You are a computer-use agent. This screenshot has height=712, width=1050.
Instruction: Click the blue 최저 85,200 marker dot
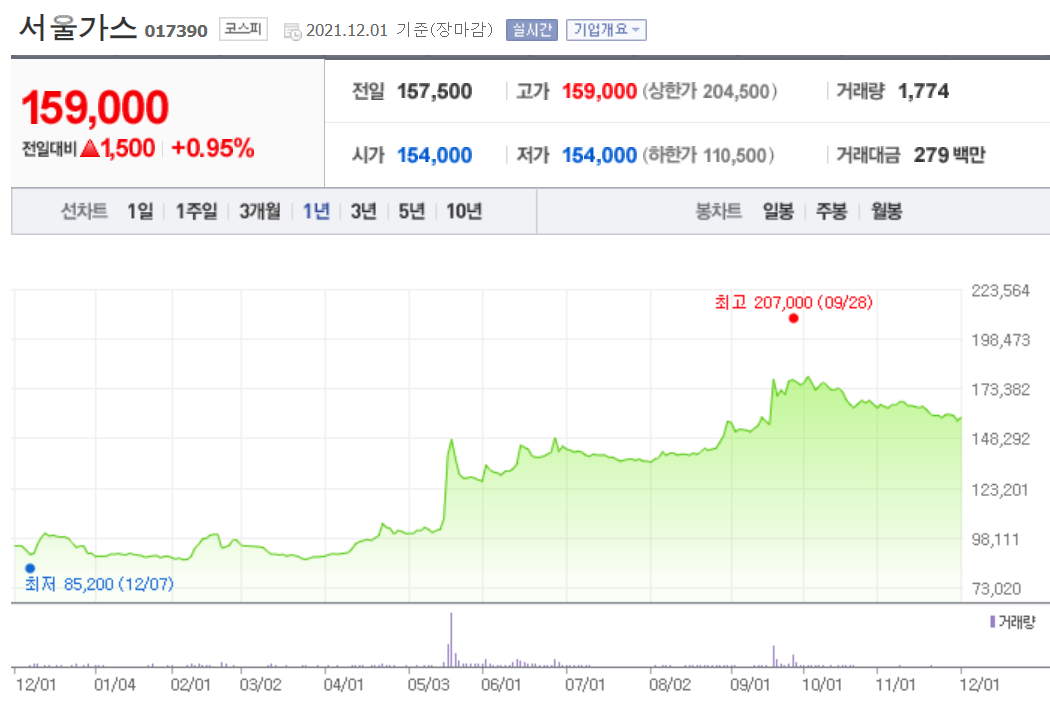[30, 568]
